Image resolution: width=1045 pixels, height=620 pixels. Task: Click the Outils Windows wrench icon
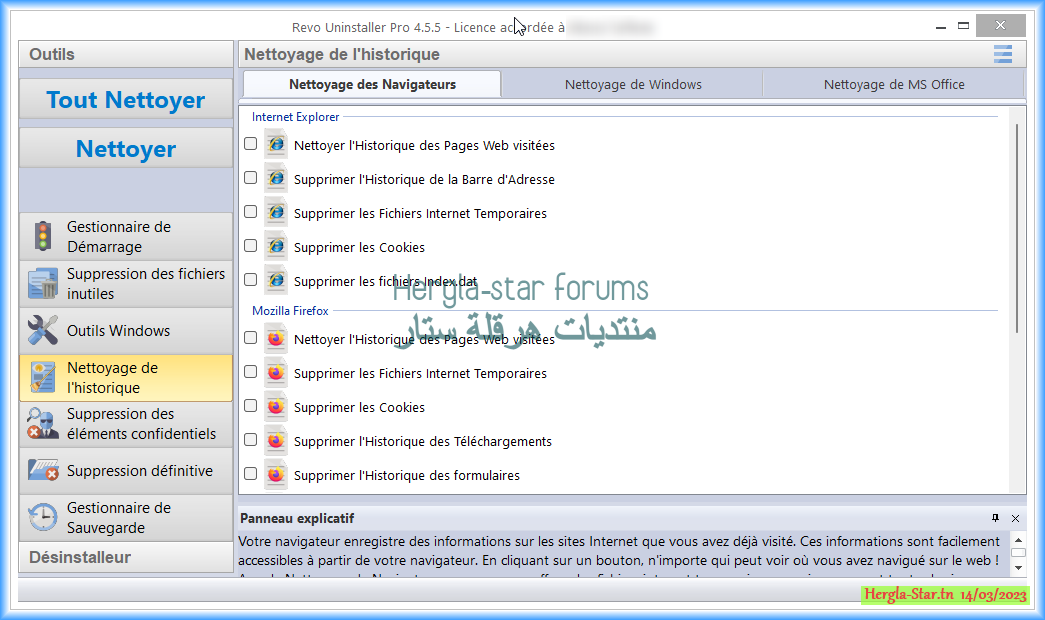43,330
